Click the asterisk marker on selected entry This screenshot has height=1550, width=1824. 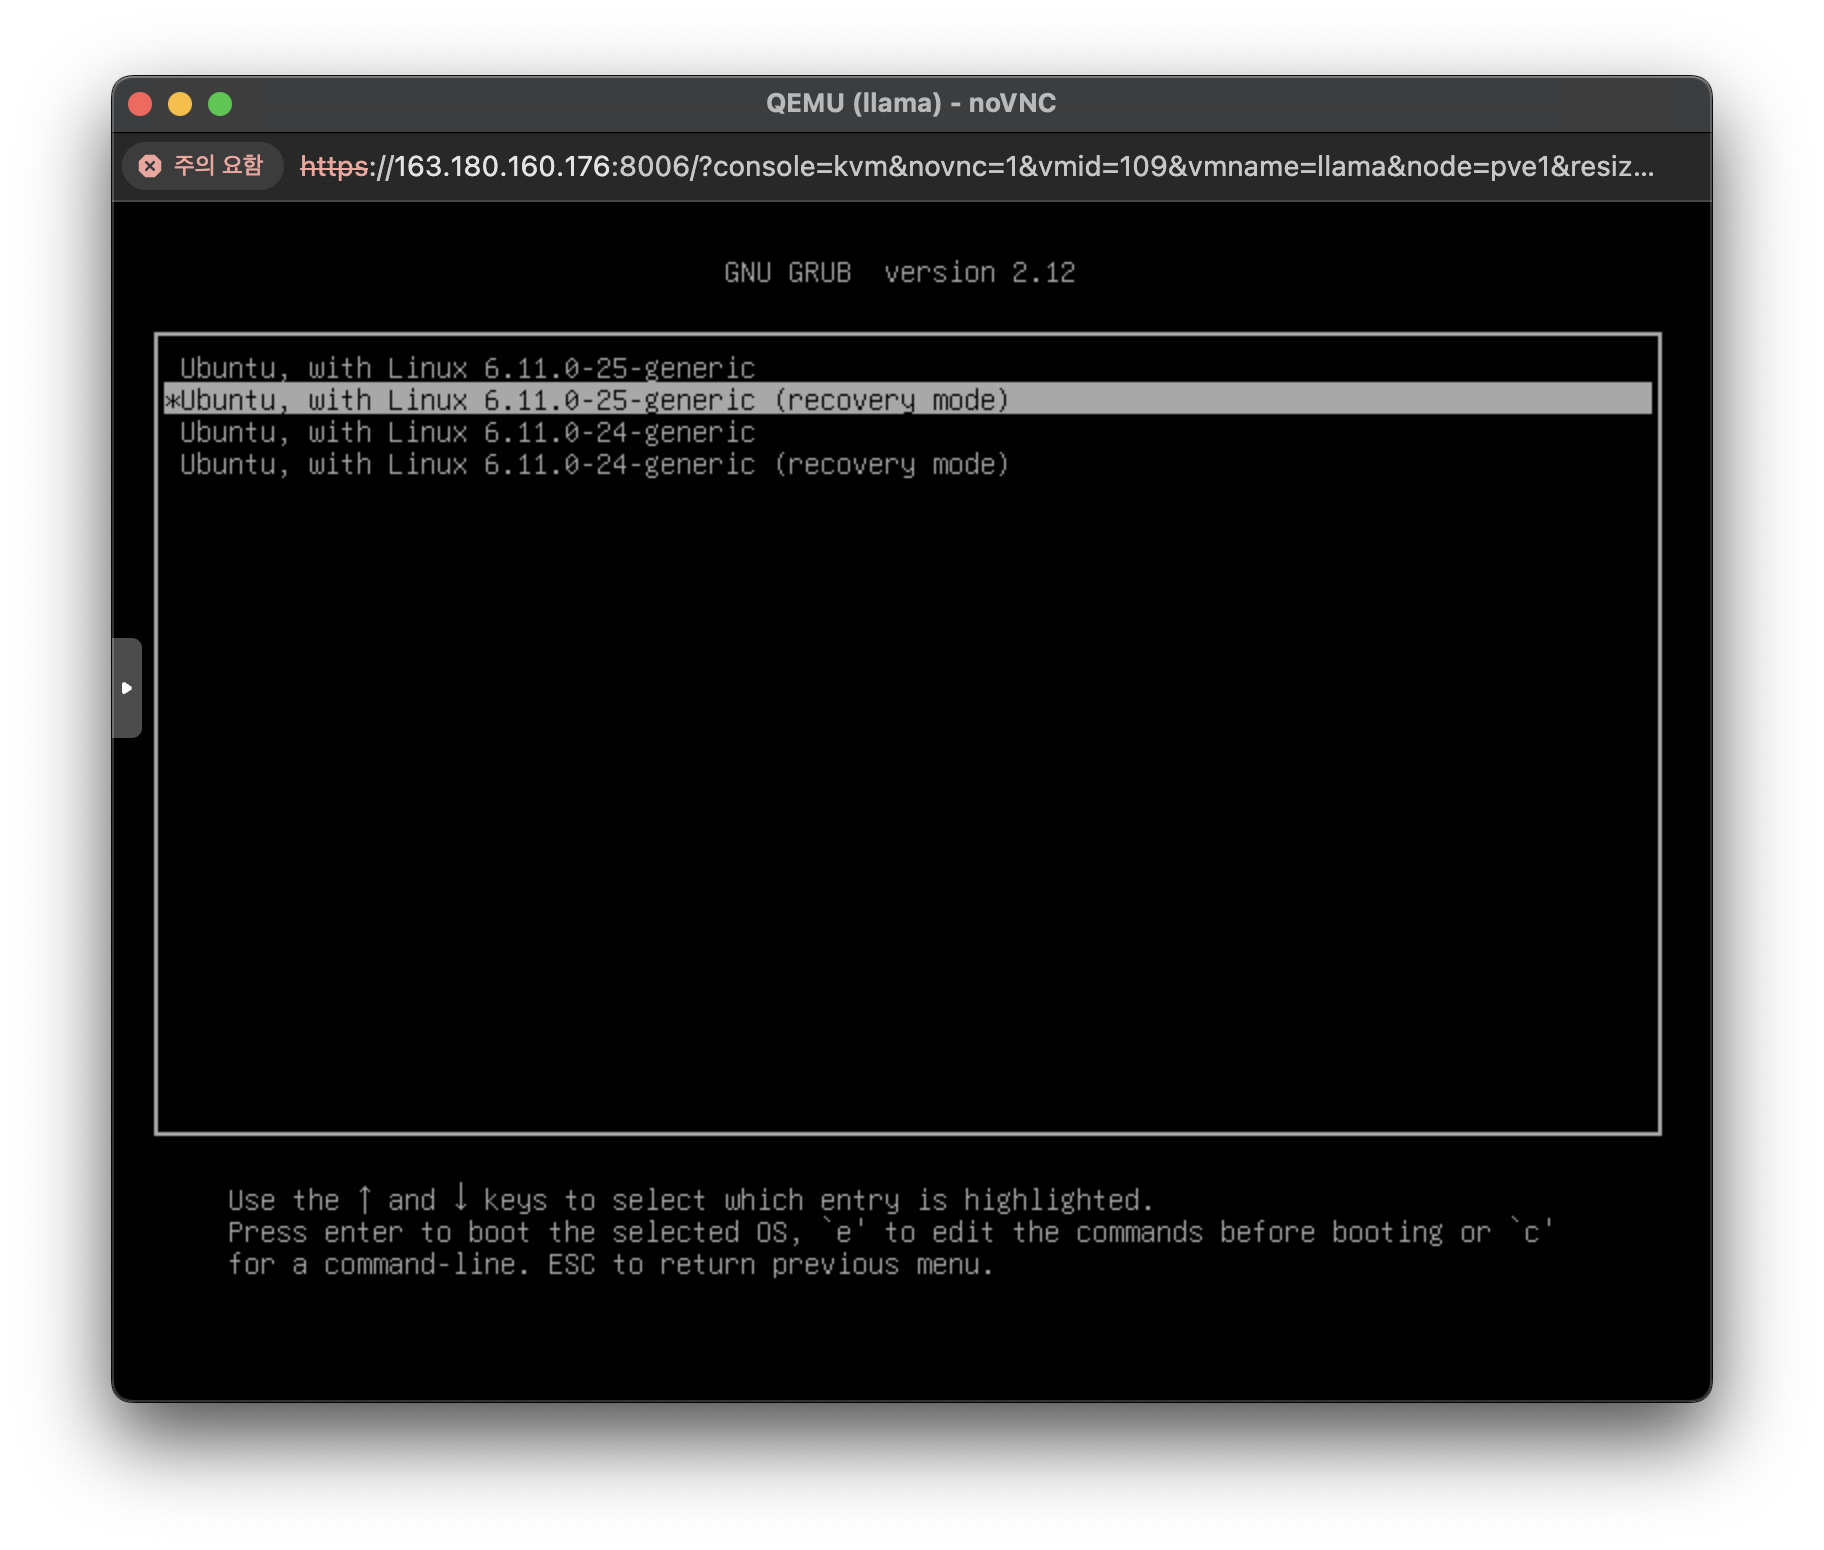tap(172, 401)
